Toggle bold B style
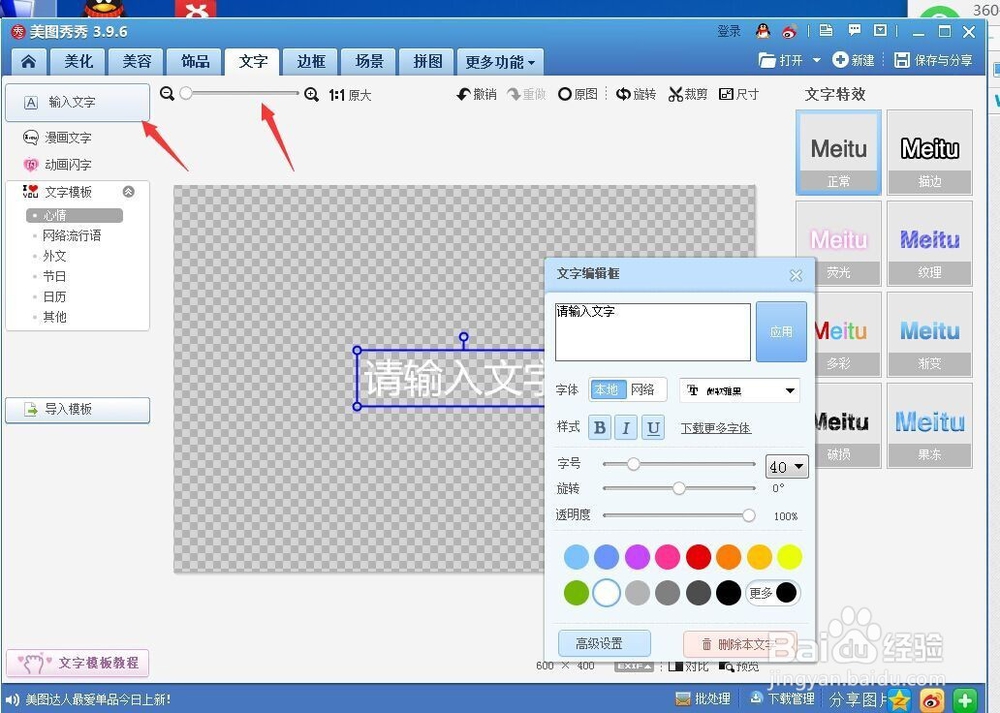 [599, 427]
